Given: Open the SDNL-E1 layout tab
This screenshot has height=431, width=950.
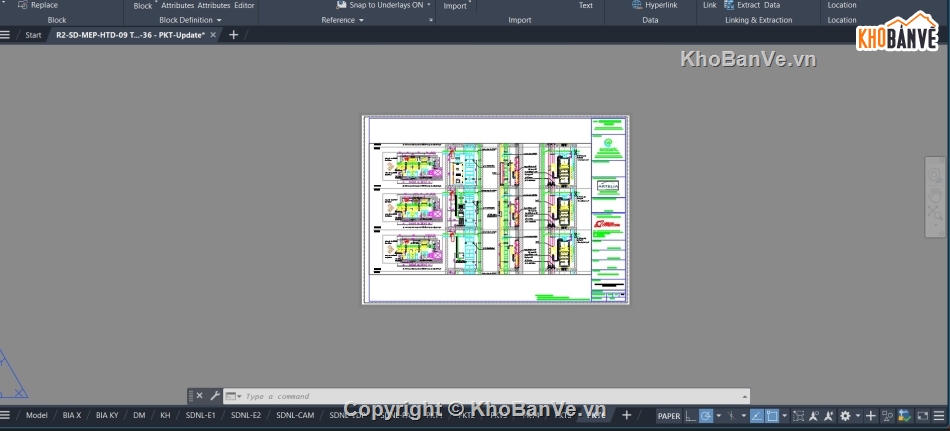Looking at the screenshot, I should [200, 415].
